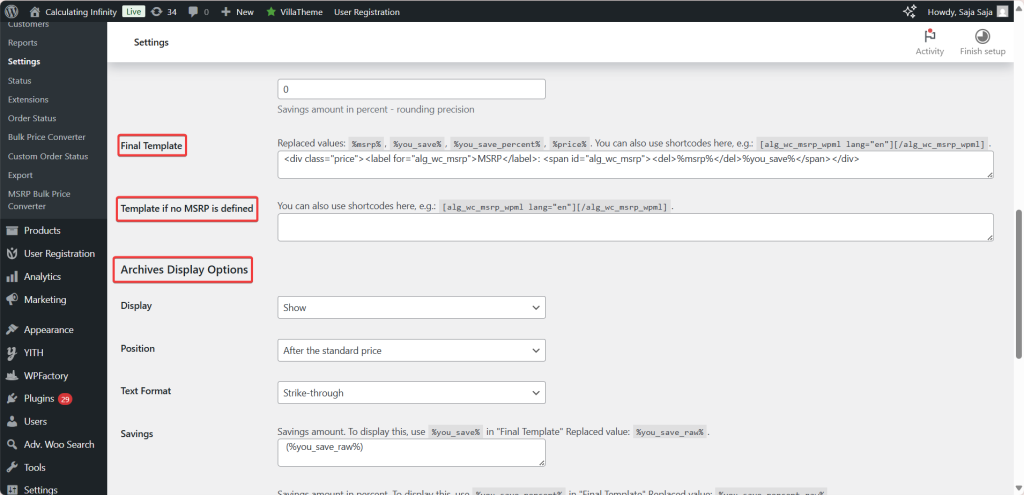
Task: Click the WordPress logo icon
Action: pyautogui.click(x=13, y=12)
